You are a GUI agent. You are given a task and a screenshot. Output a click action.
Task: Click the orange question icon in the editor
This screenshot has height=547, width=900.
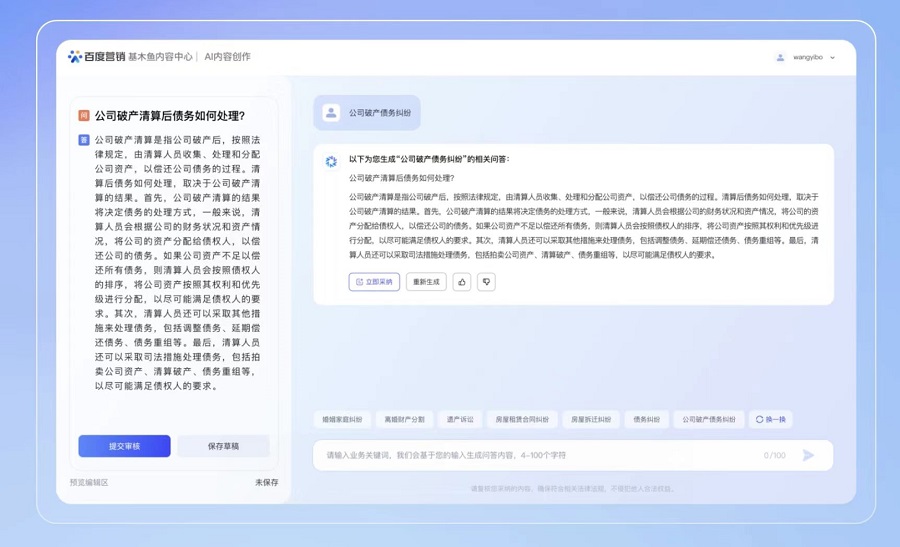[84, 116]
